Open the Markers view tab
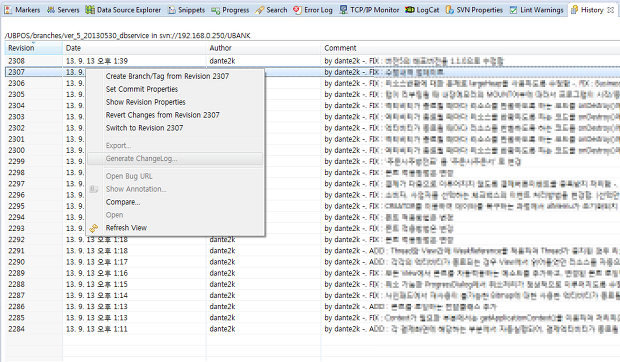620x362 pixels. (23, 10)
